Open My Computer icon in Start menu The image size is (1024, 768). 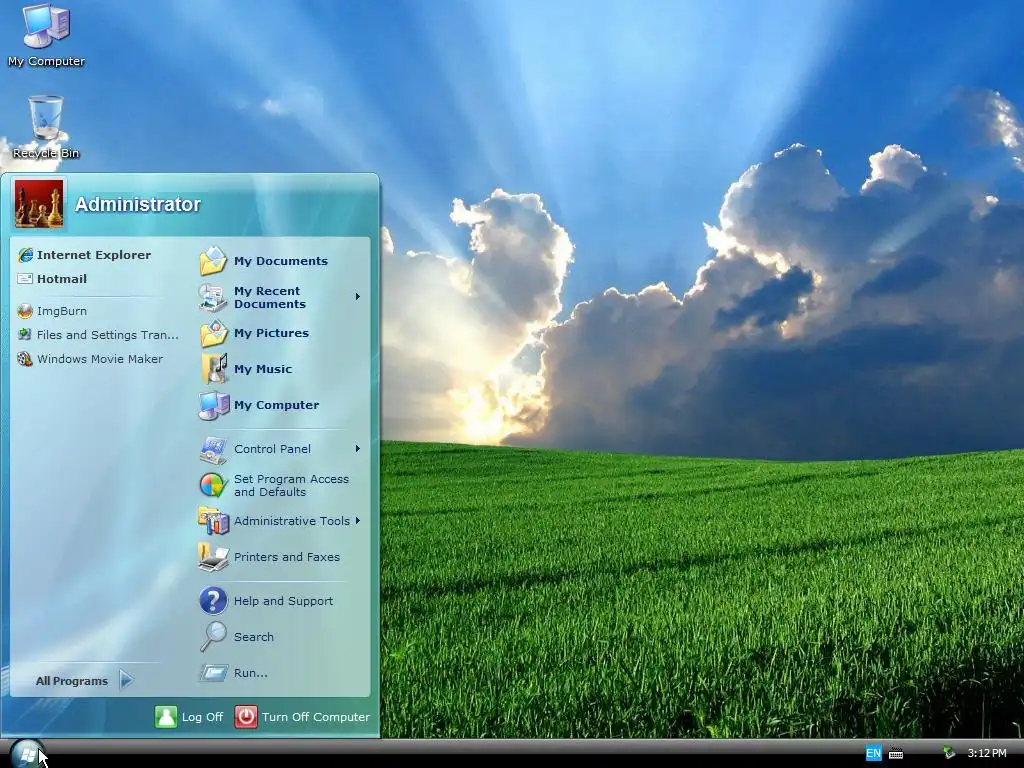tap(213, 405)
